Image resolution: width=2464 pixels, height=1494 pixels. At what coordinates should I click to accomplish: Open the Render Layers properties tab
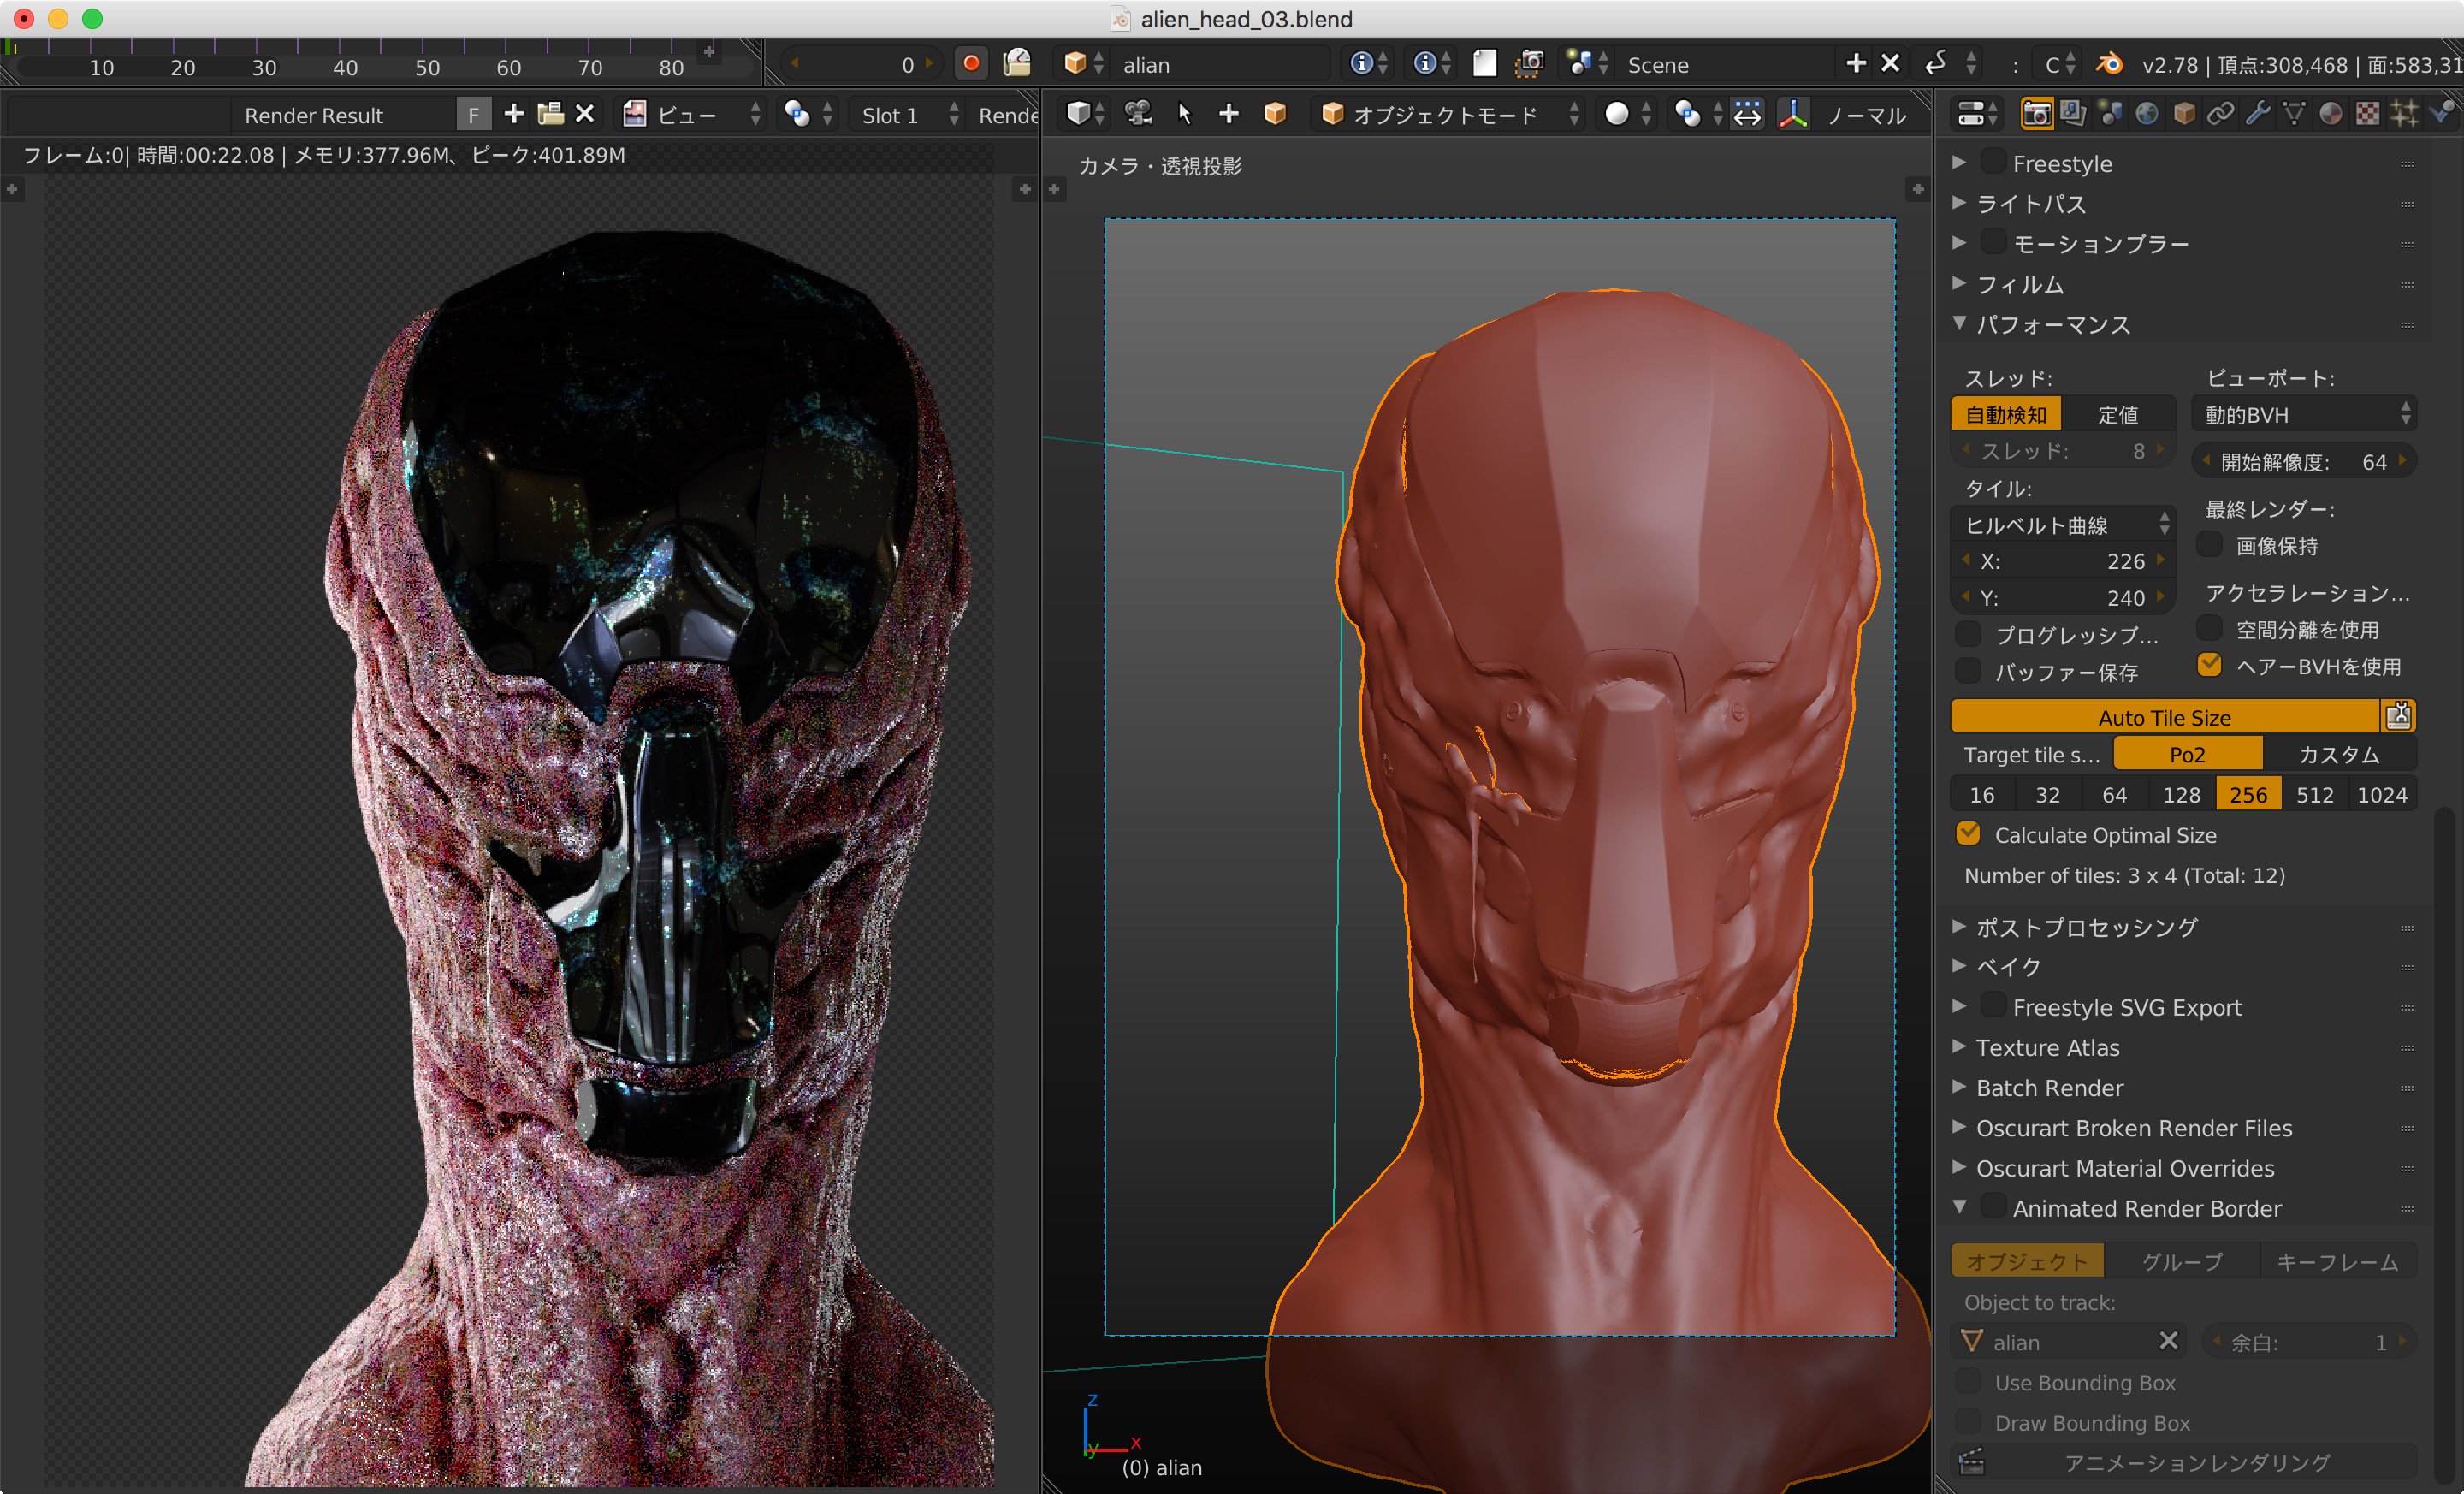2072,113
